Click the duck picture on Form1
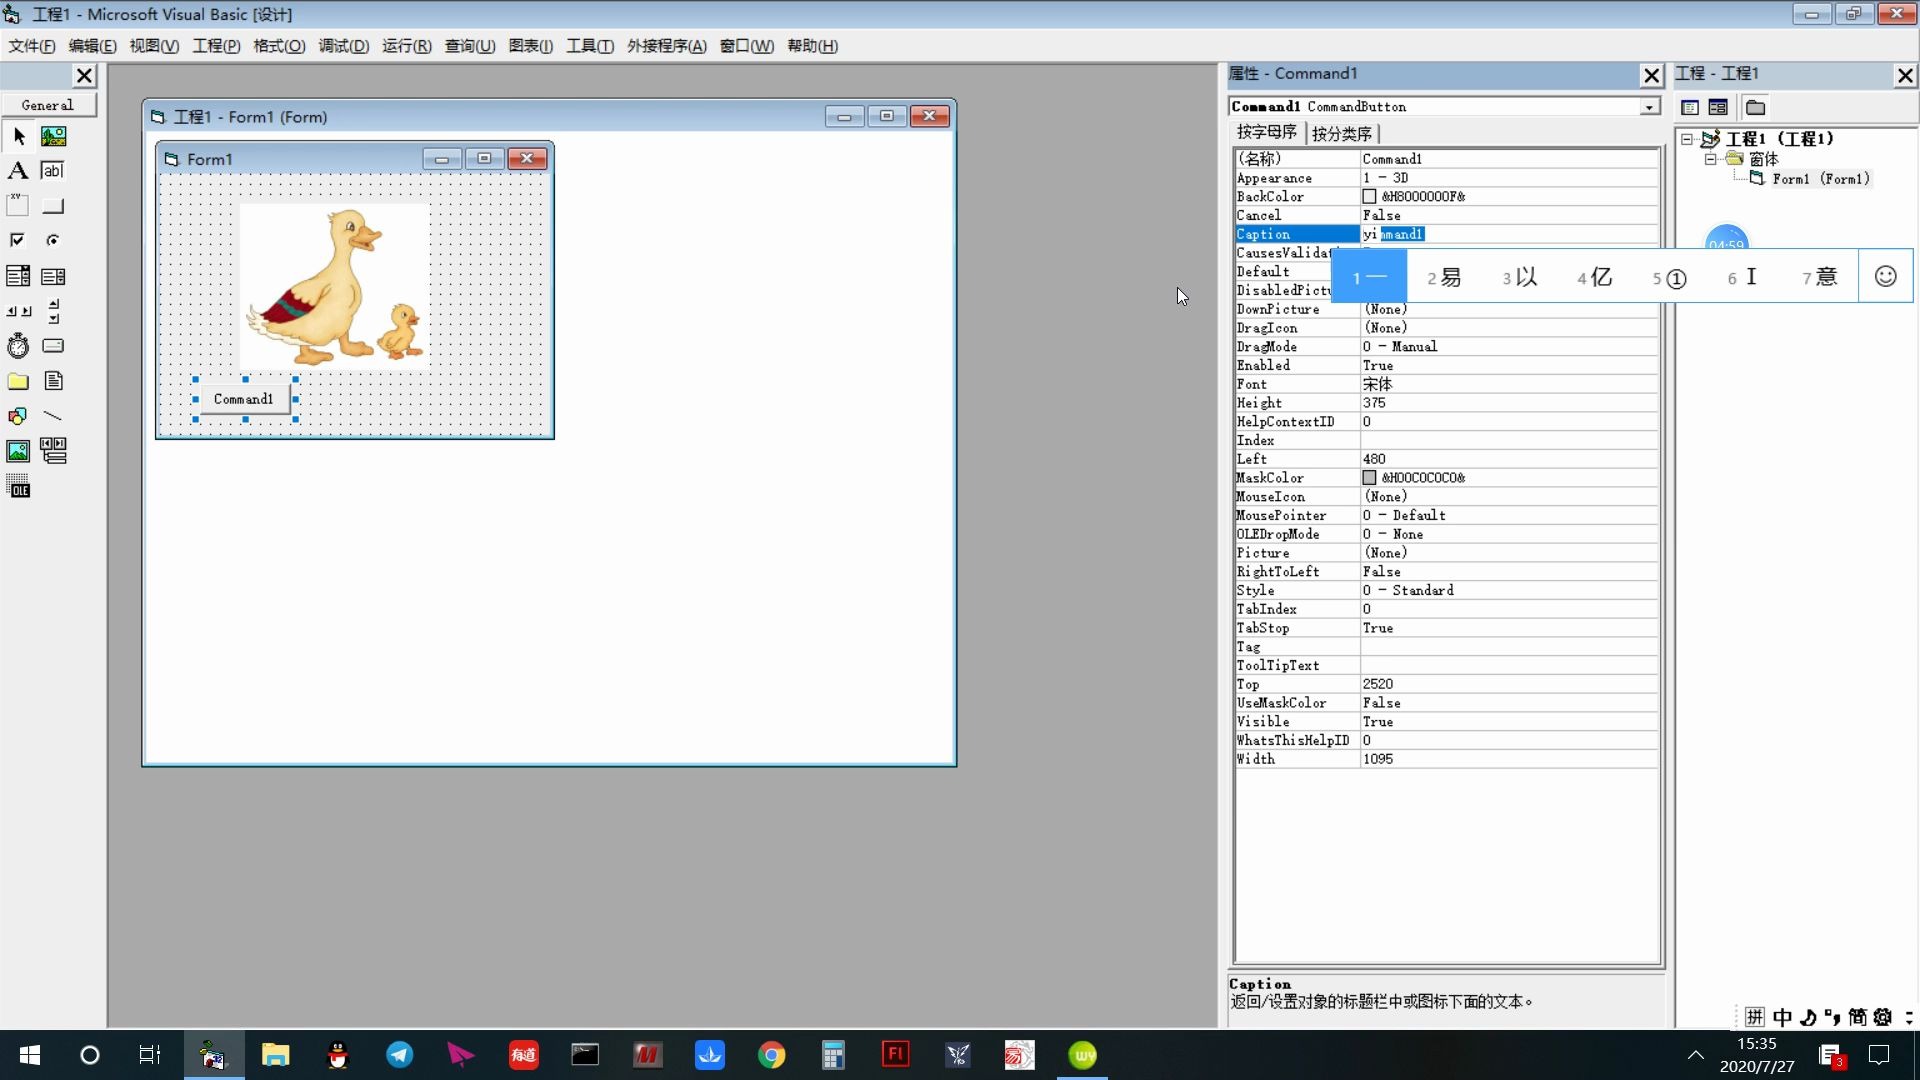Screen dimensions: 1920x1080 [x=335, y=286]
